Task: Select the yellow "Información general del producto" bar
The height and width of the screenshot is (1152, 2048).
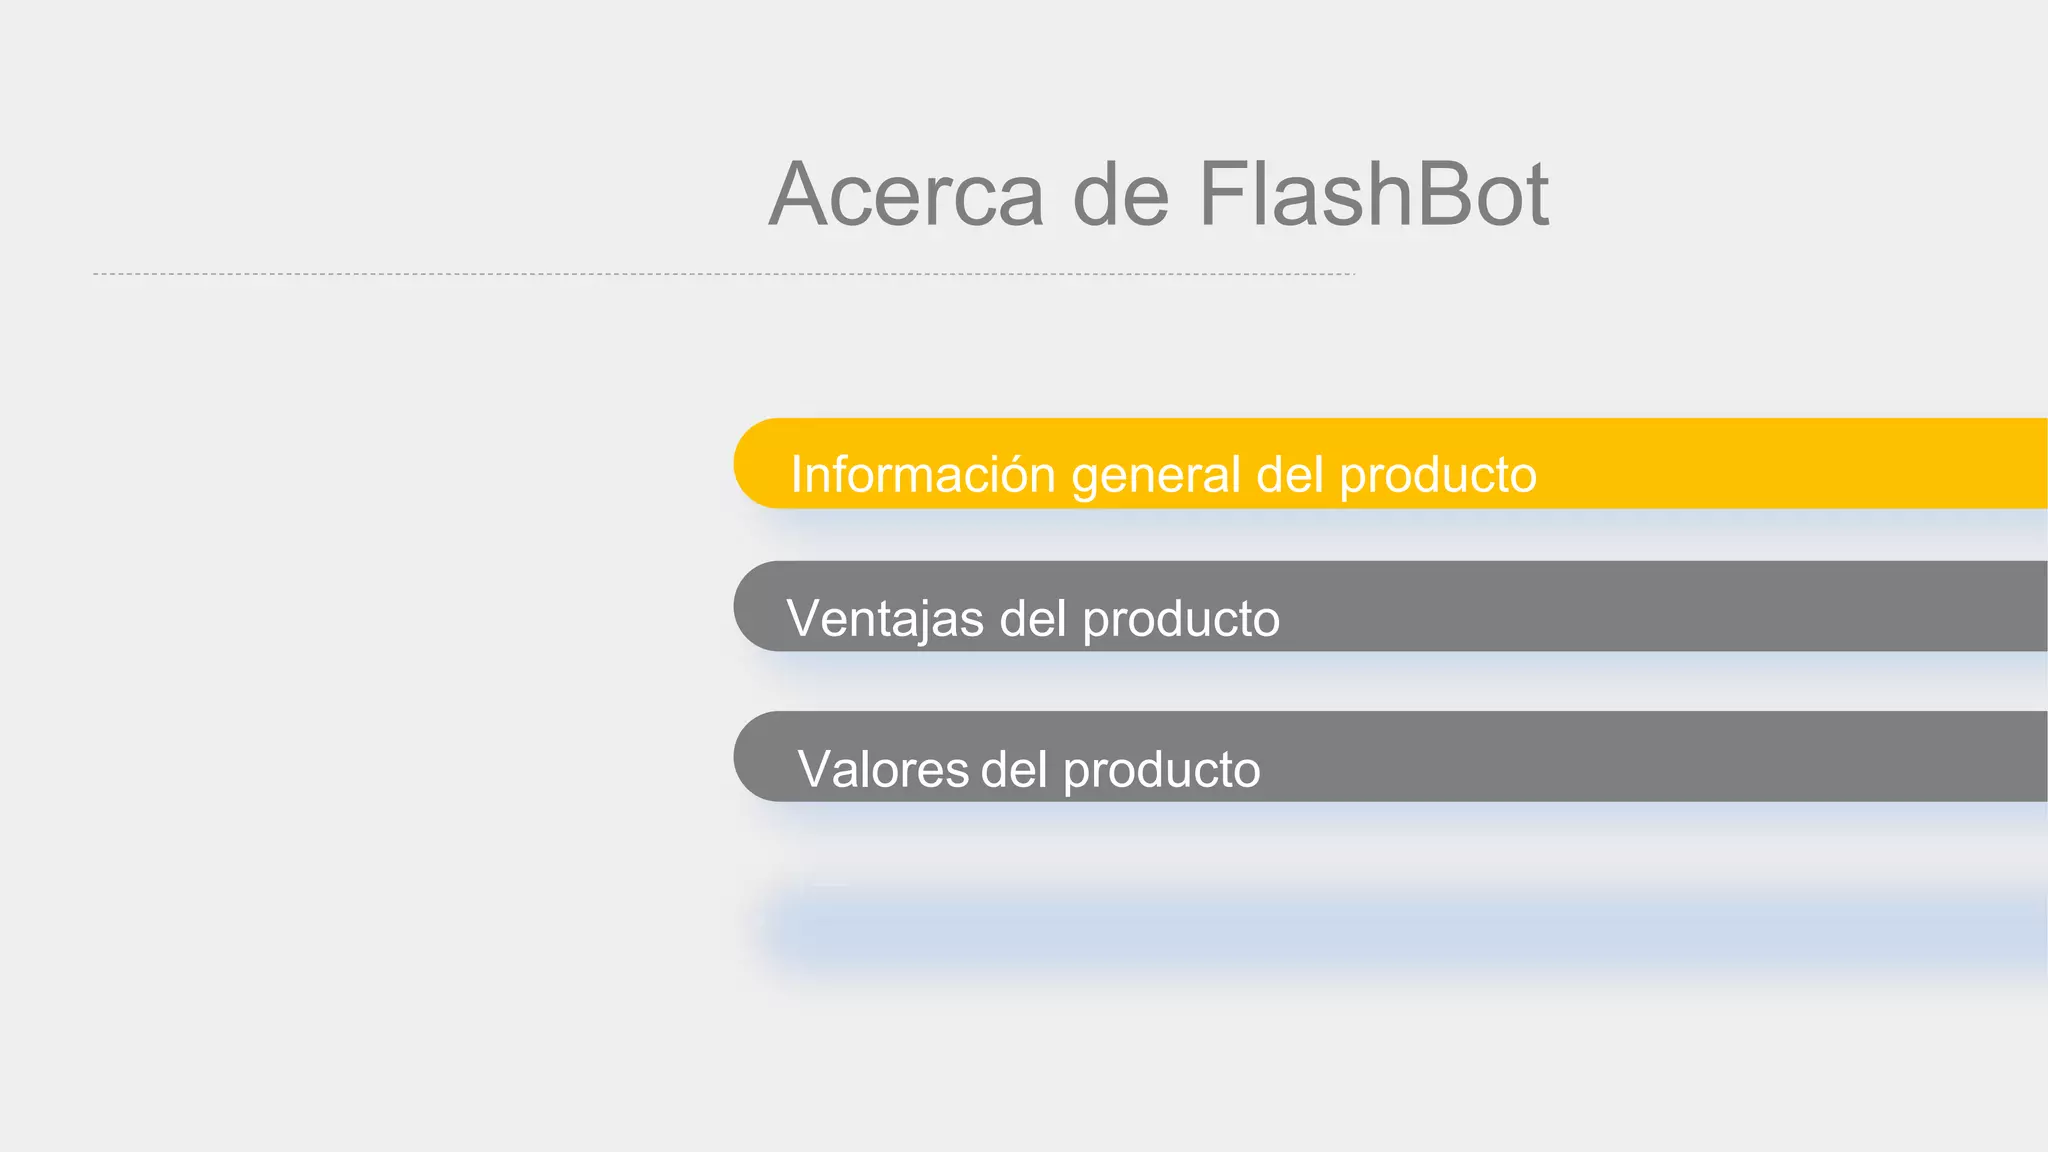Action: coord(1391,463)
